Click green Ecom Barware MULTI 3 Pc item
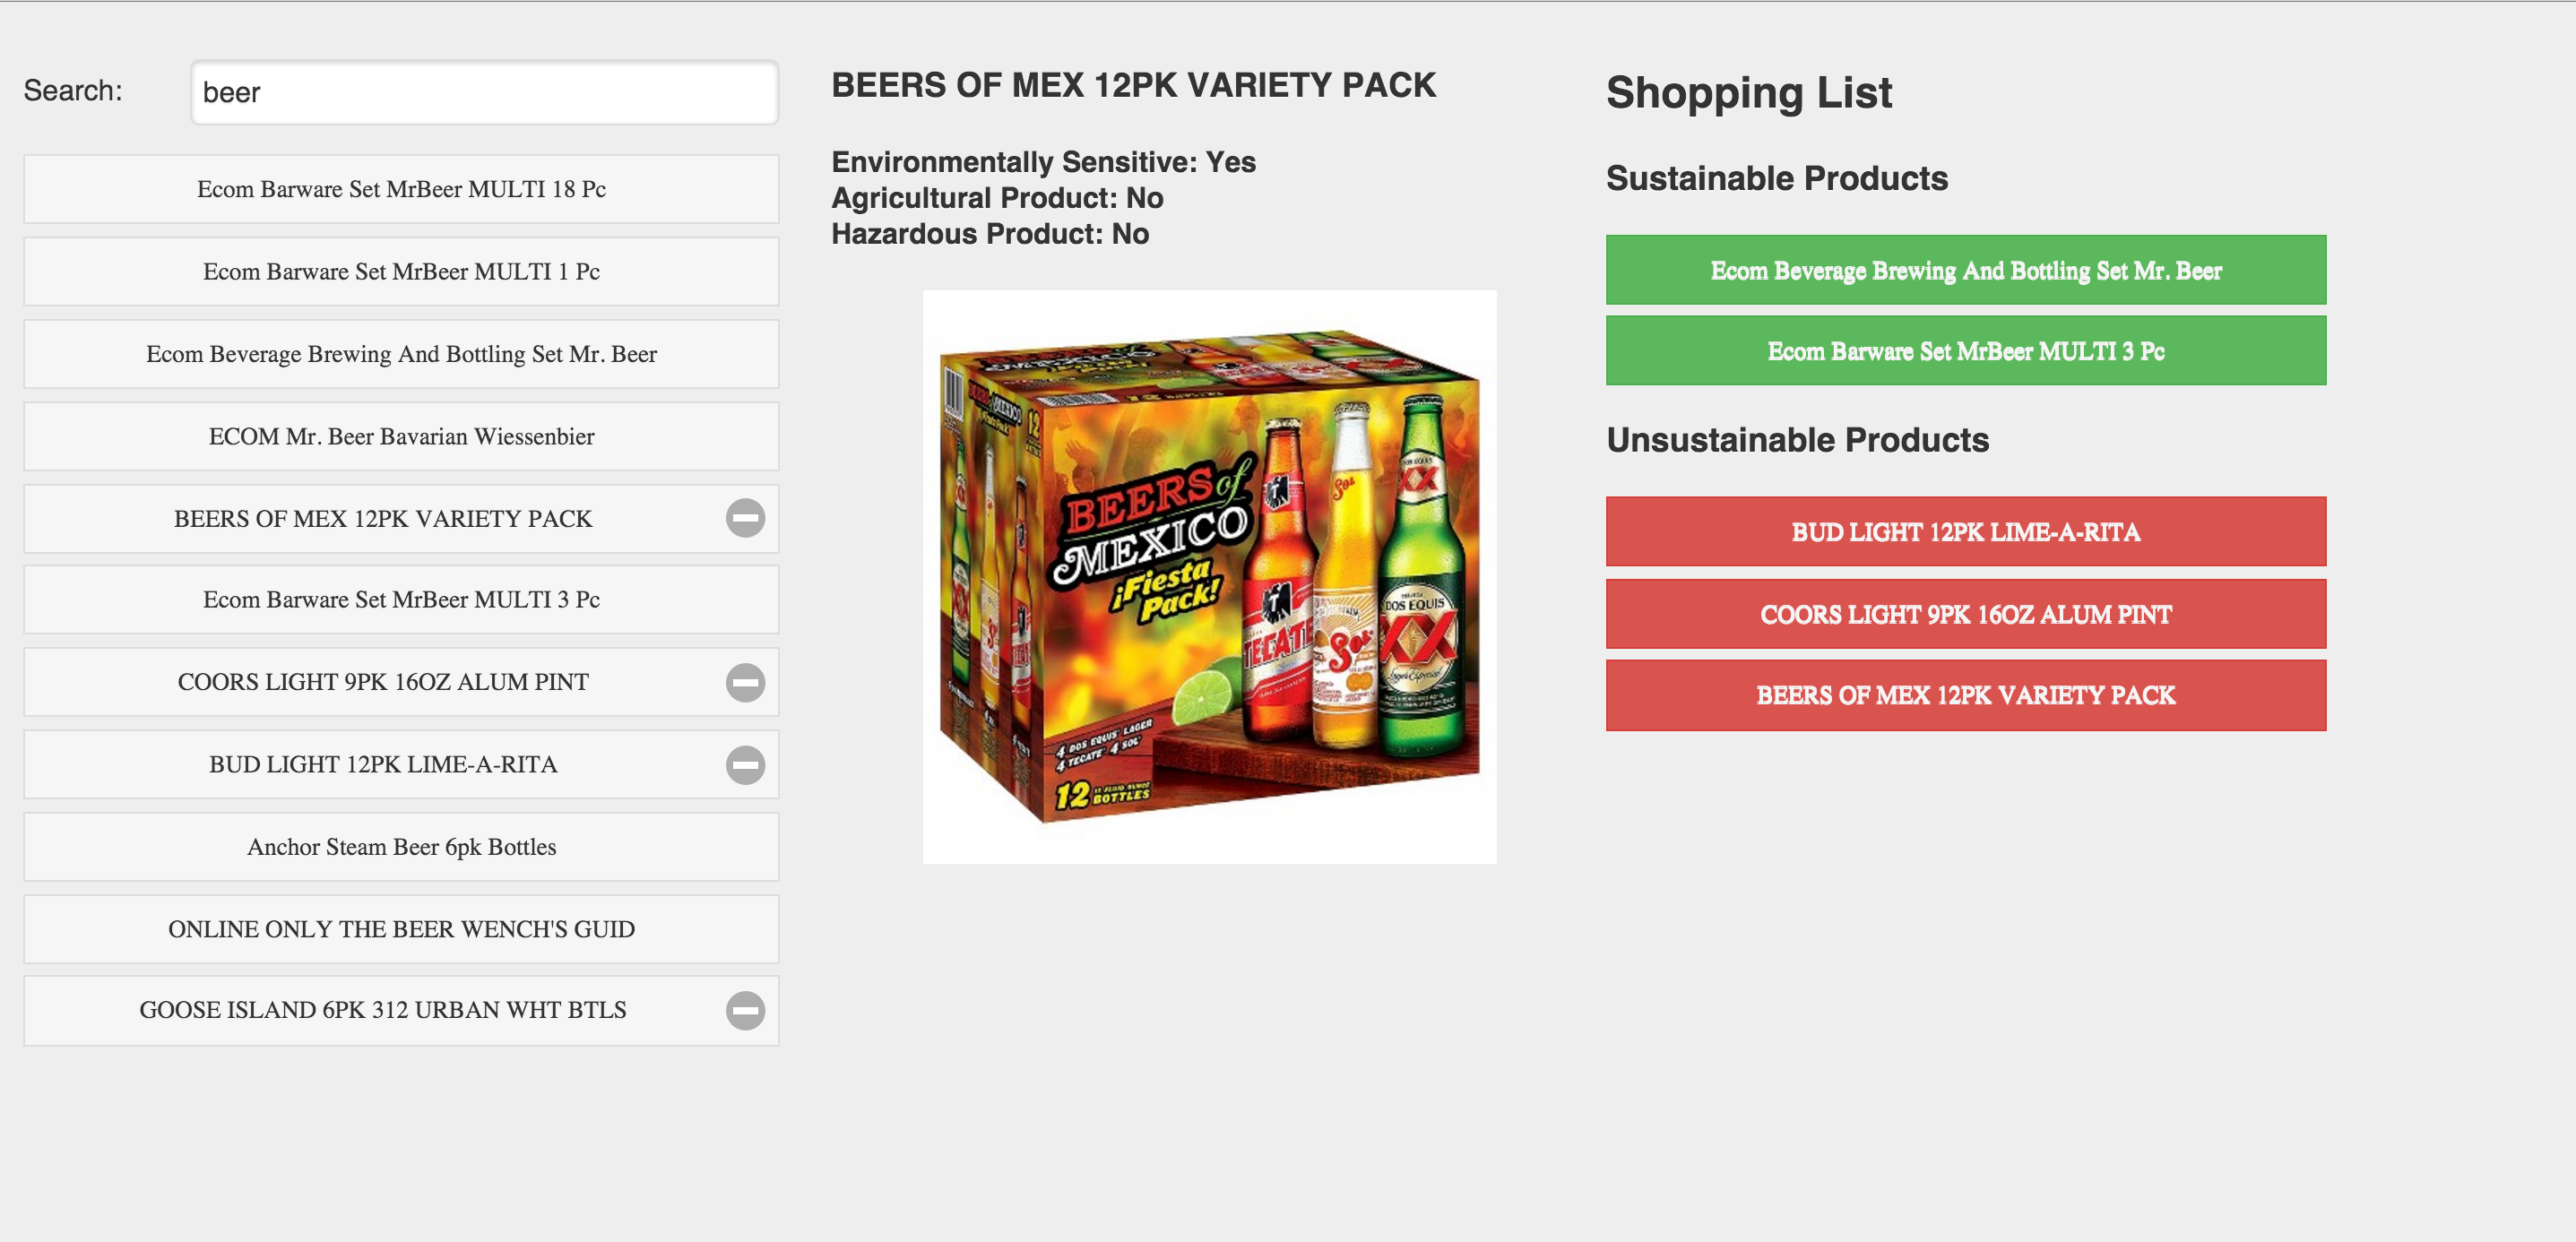 [x=1965, y=351]
